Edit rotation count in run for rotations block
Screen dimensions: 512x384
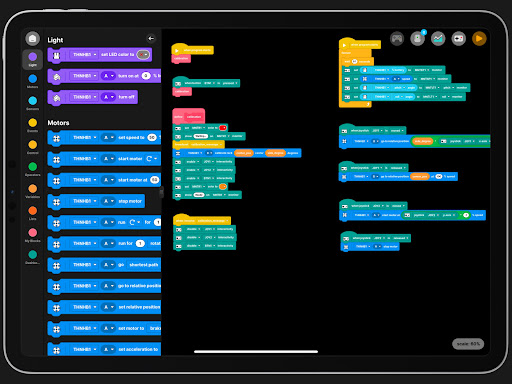click(140, 243)
